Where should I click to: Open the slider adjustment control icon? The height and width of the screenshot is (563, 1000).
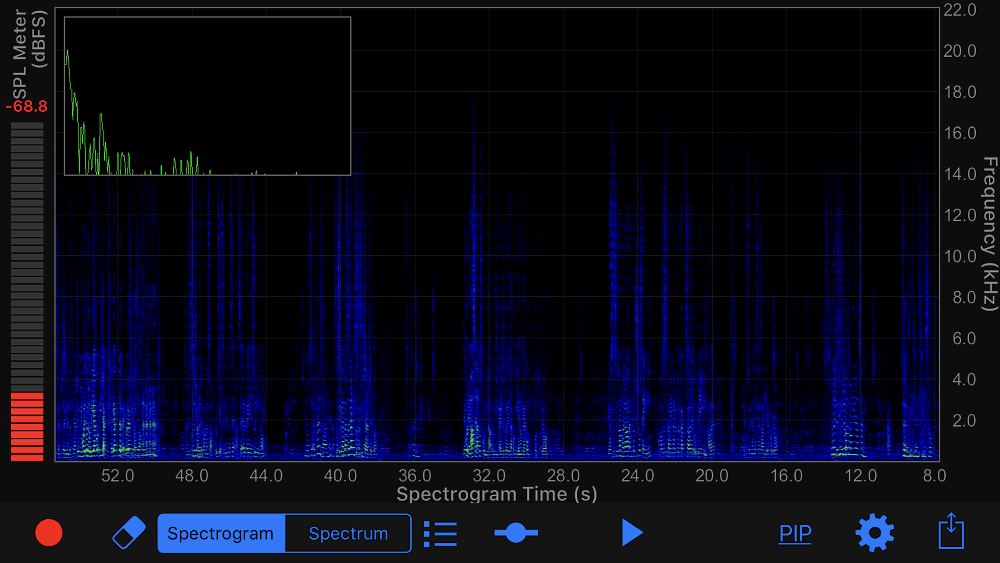[516, 532]
